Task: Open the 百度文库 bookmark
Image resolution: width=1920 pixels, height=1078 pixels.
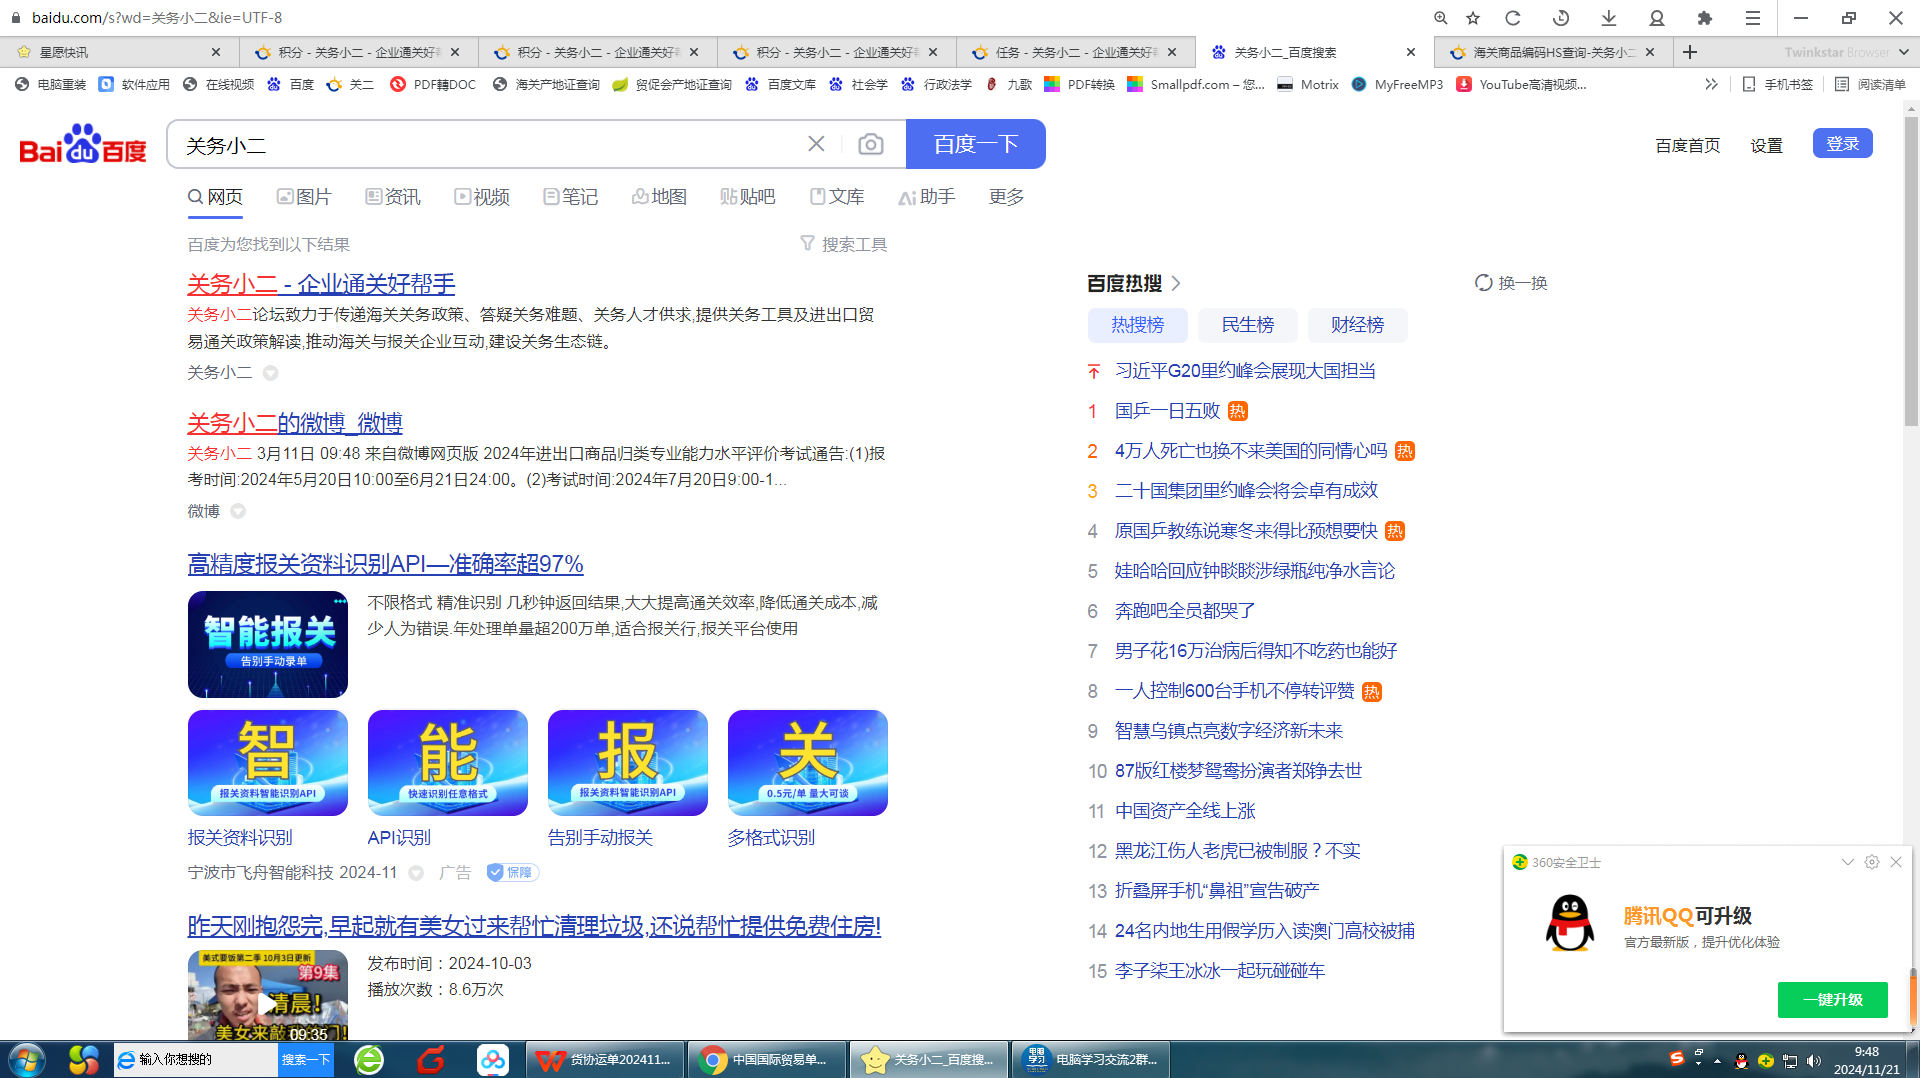Action: pyautogui.click(x=780, y=84)
